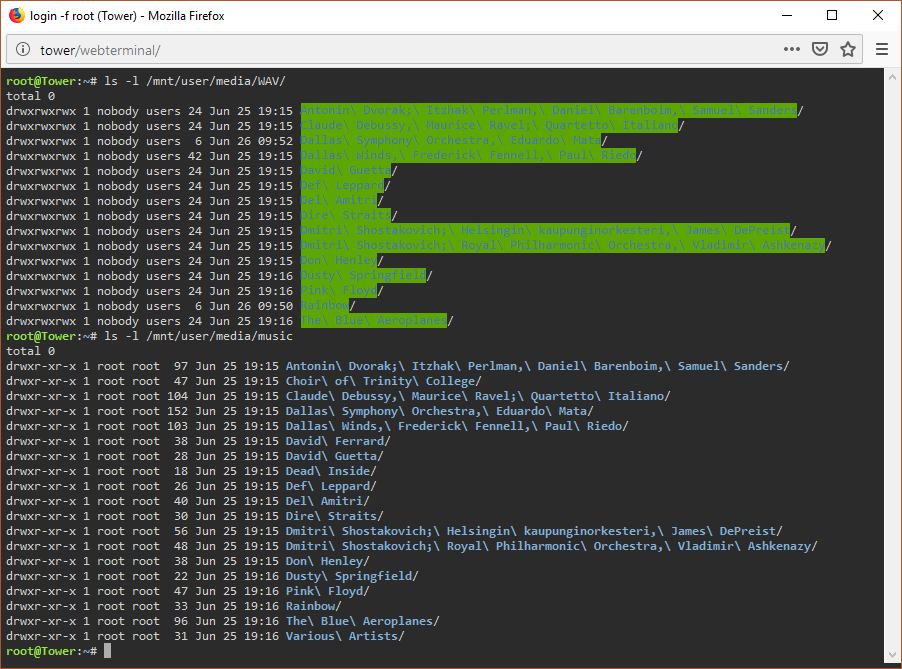Click 'Don\ Henley/' in the music listing

328,561
